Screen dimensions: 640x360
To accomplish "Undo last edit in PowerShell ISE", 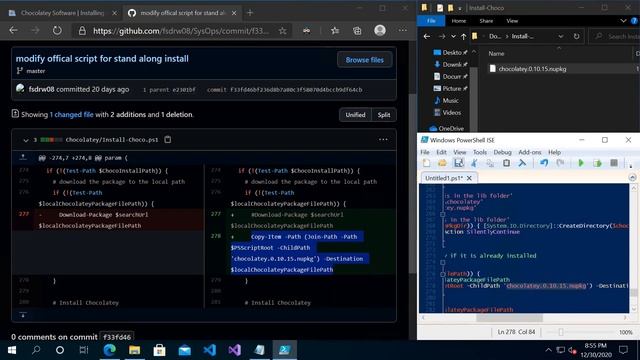I will 544,163.
